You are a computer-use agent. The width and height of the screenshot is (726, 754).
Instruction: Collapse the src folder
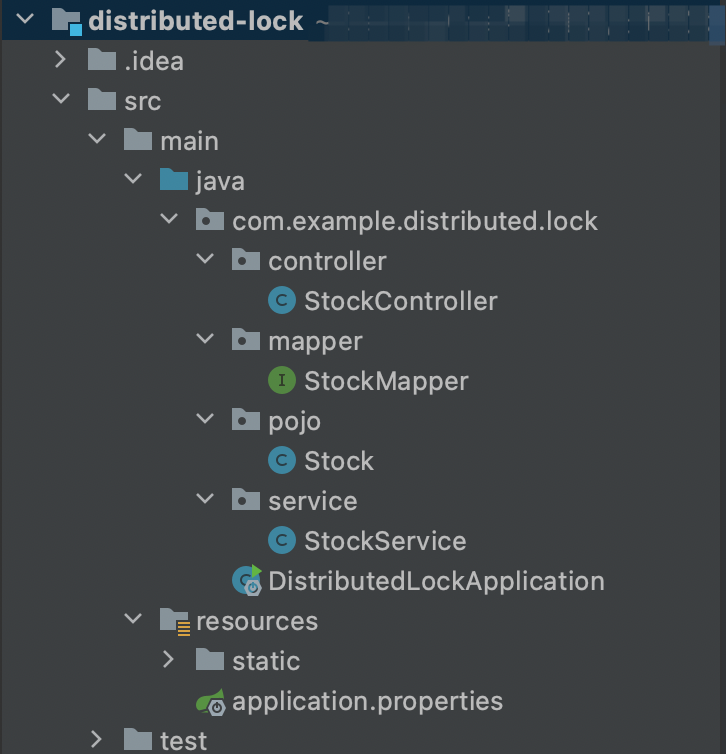pyautogui.click(x=61, y=99)
